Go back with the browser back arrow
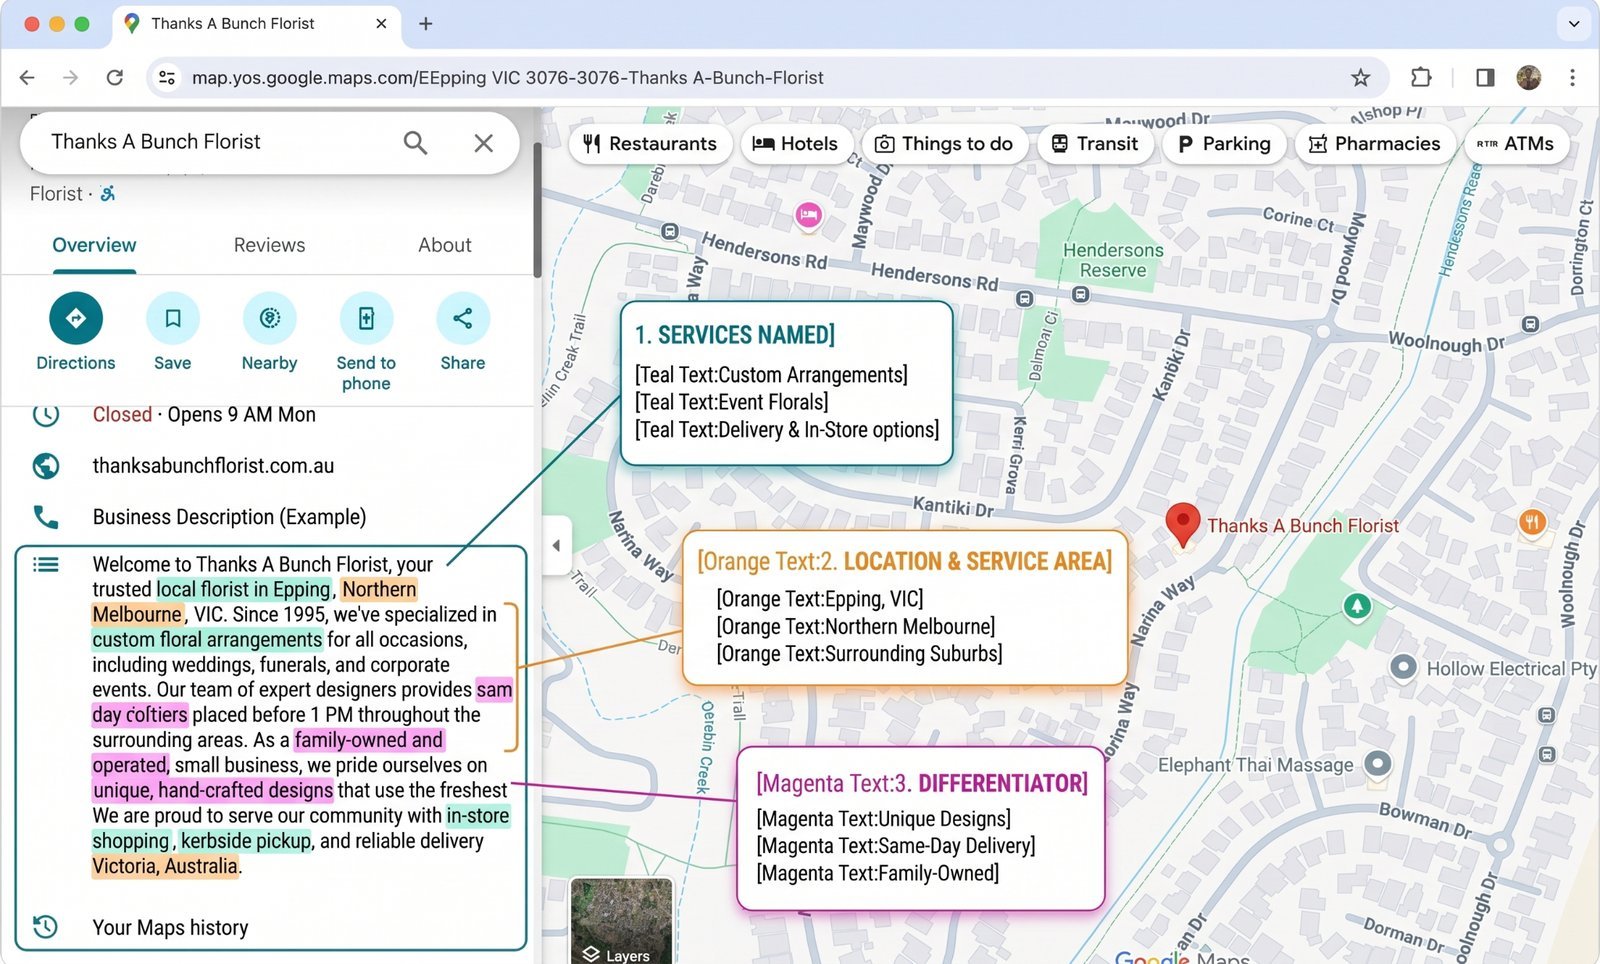The height and width of the screenshot is (964, 1600). click(x=27, y=78)
